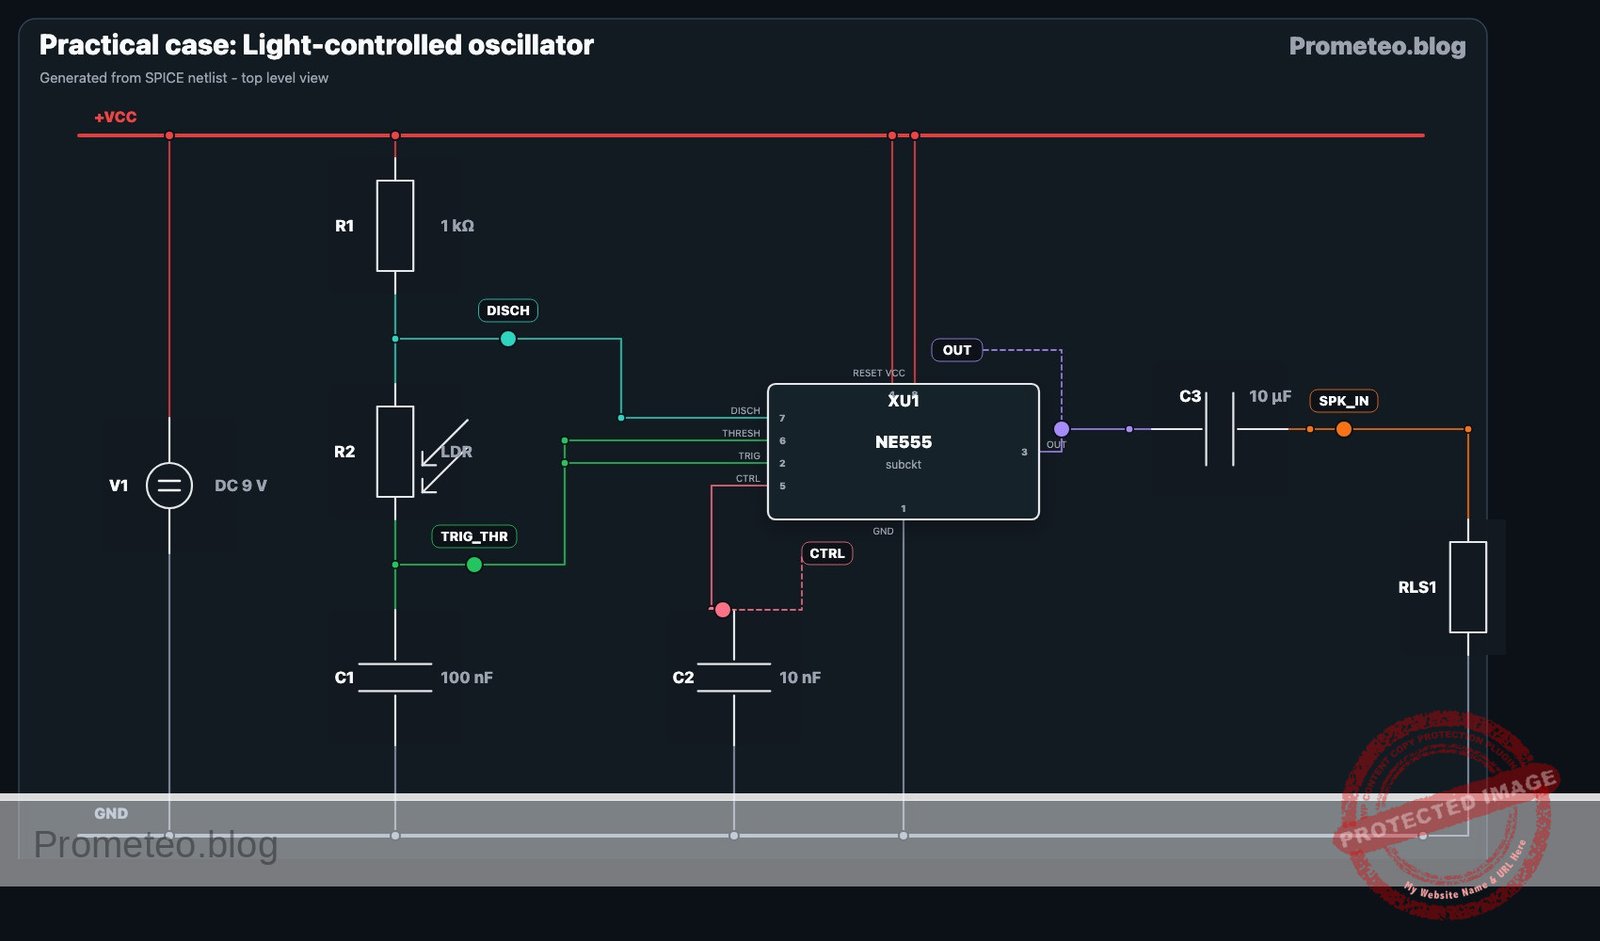Click the '10 µF' value text
Viewport: 1600px width, 941px height.
1270,397
